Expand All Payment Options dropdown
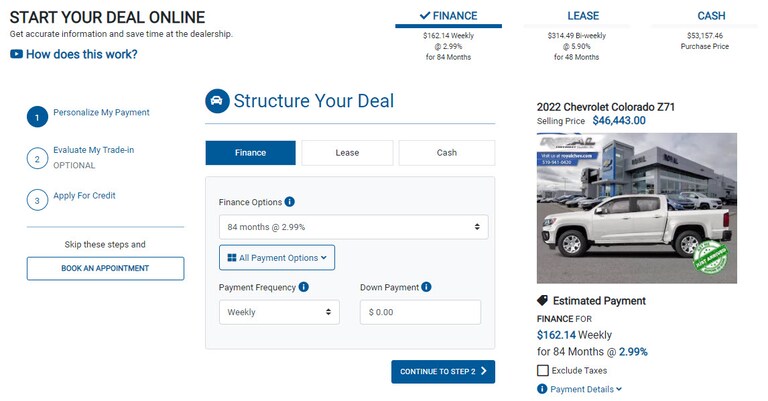 pos(277,258)
